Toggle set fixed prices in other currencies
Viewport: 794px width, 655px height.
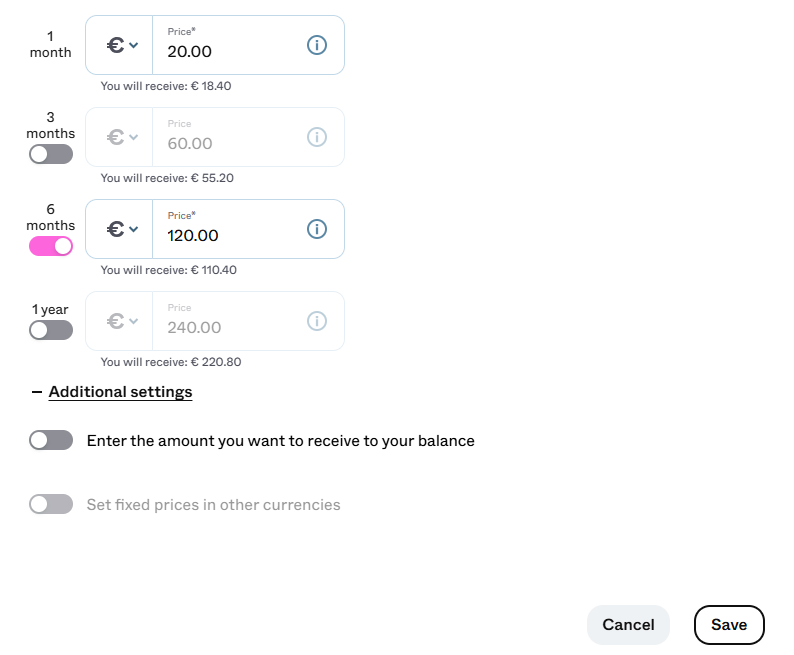point(51,504)
